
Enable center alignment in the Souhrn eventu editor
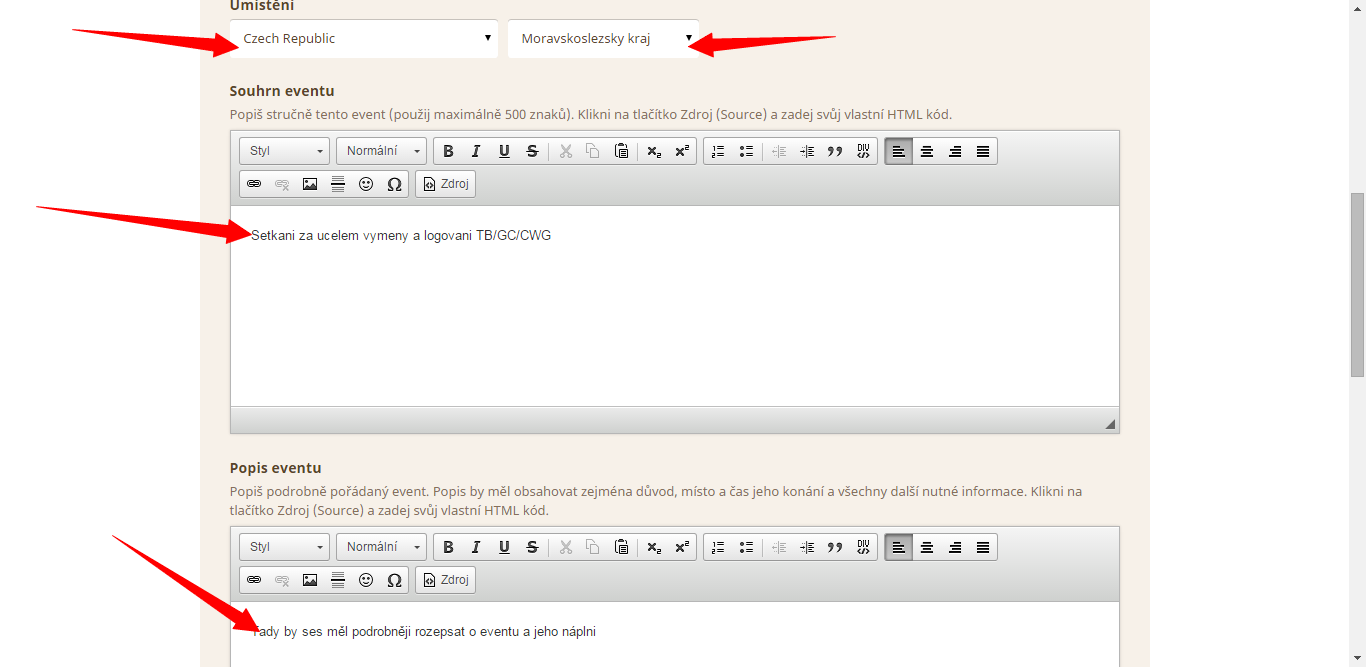pyautogui.click(x=927, y=151)
